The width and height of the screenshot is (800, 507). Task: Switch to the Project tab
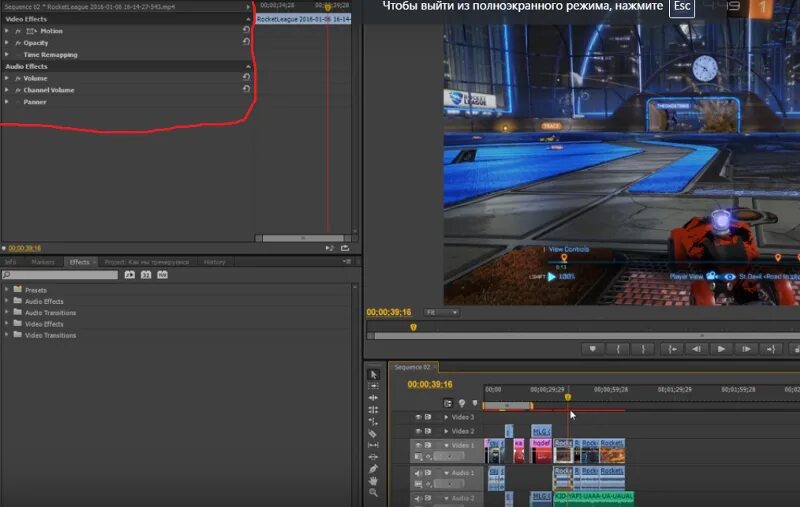coord(146,262)
